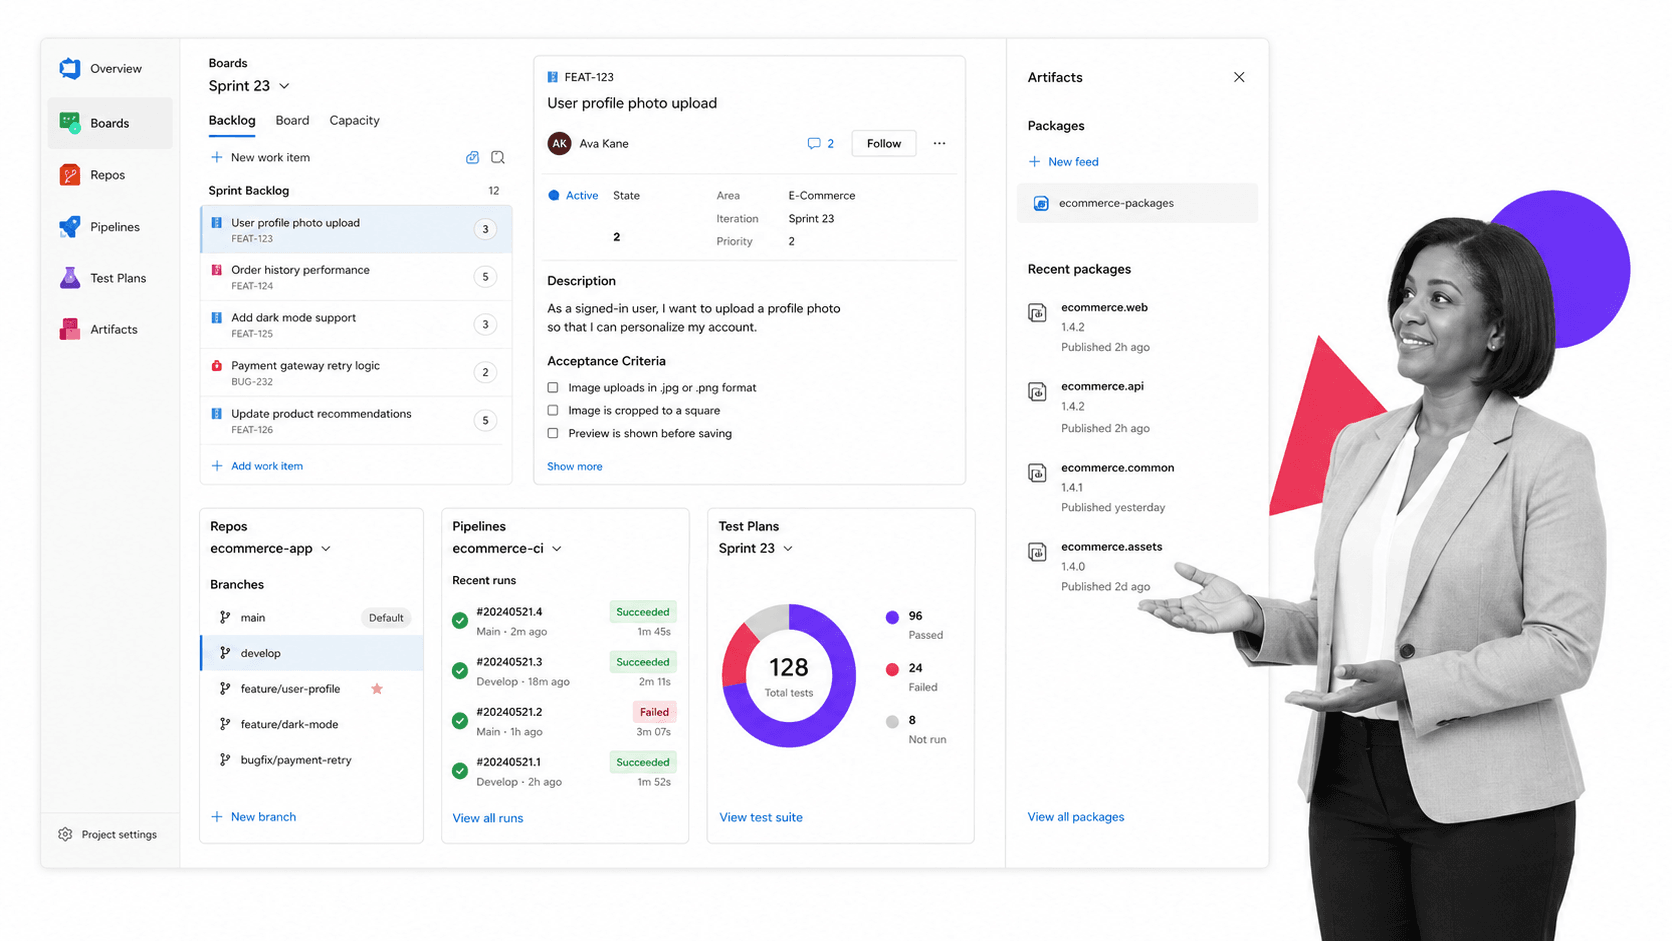Select Add dark mode support item
Viewport: 1672px width, 941px height.
[x=356, y=325]
